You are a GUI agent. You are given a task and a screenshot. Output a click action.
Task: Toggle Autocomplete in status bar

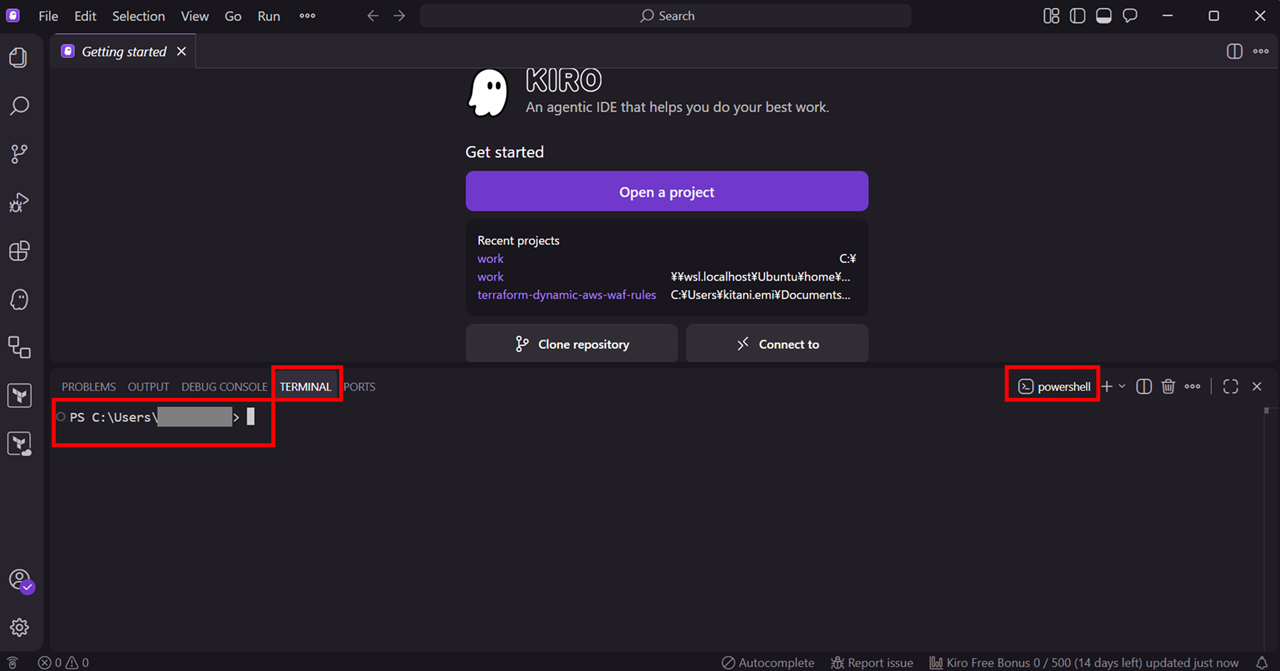coord(768,662)
